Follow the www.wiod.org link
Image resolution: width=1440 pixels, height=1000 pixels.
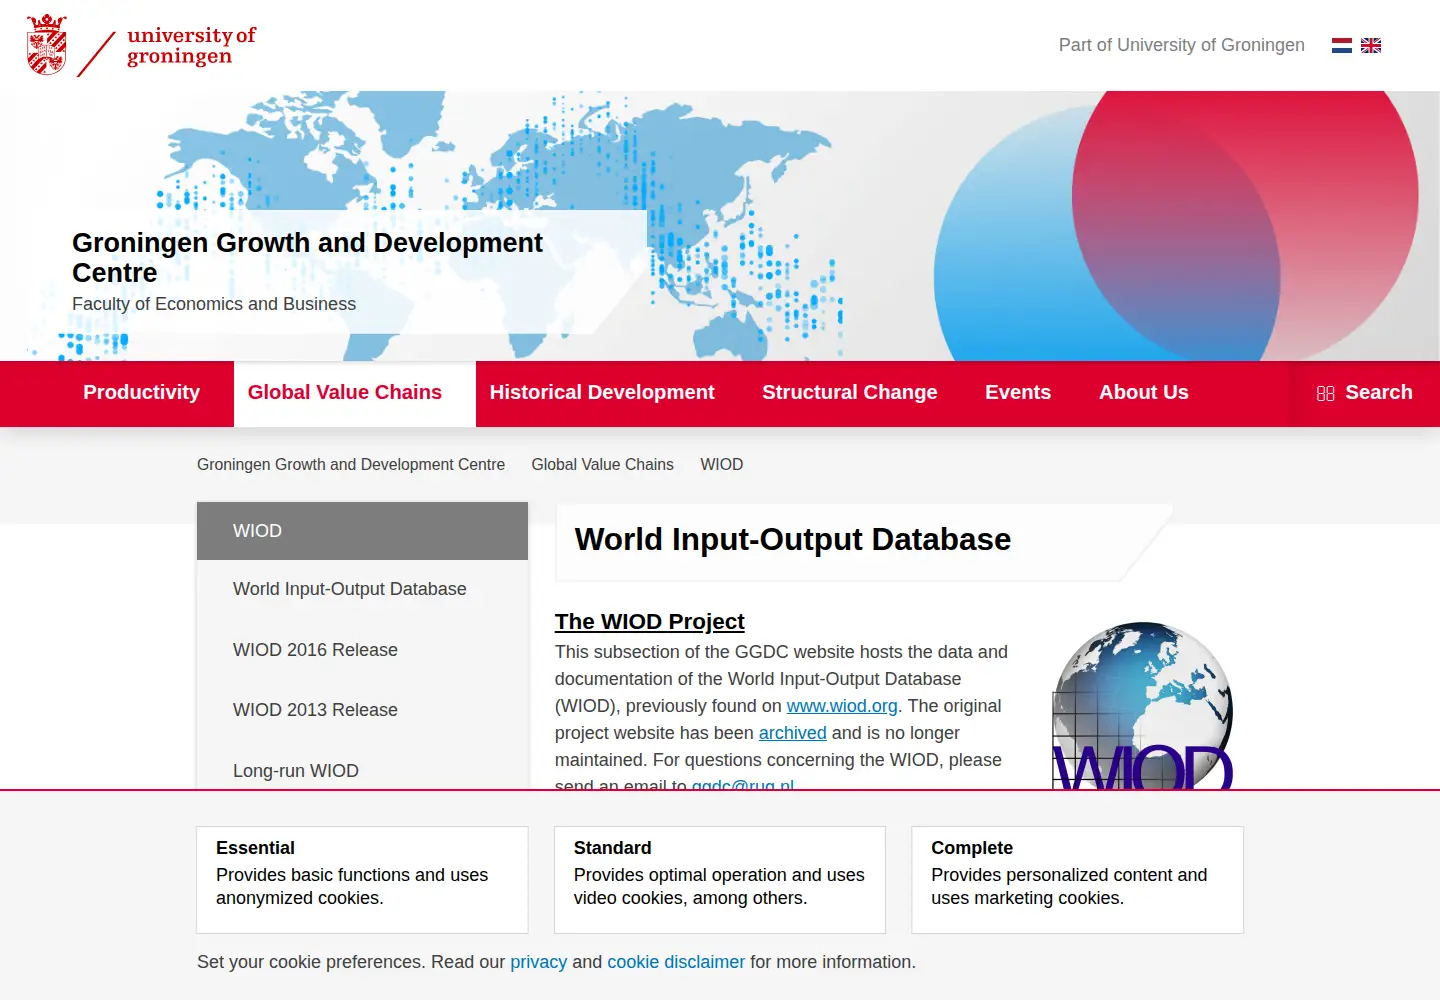tap(842, 706)
